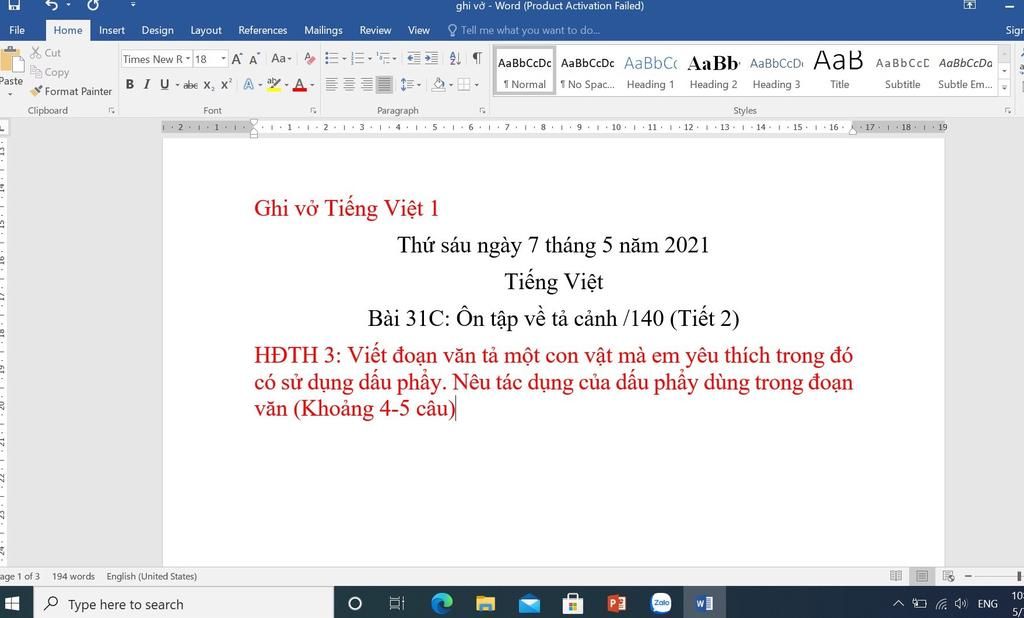Align text left
This screenshot has height=618, width=1024.
(332, 84)
